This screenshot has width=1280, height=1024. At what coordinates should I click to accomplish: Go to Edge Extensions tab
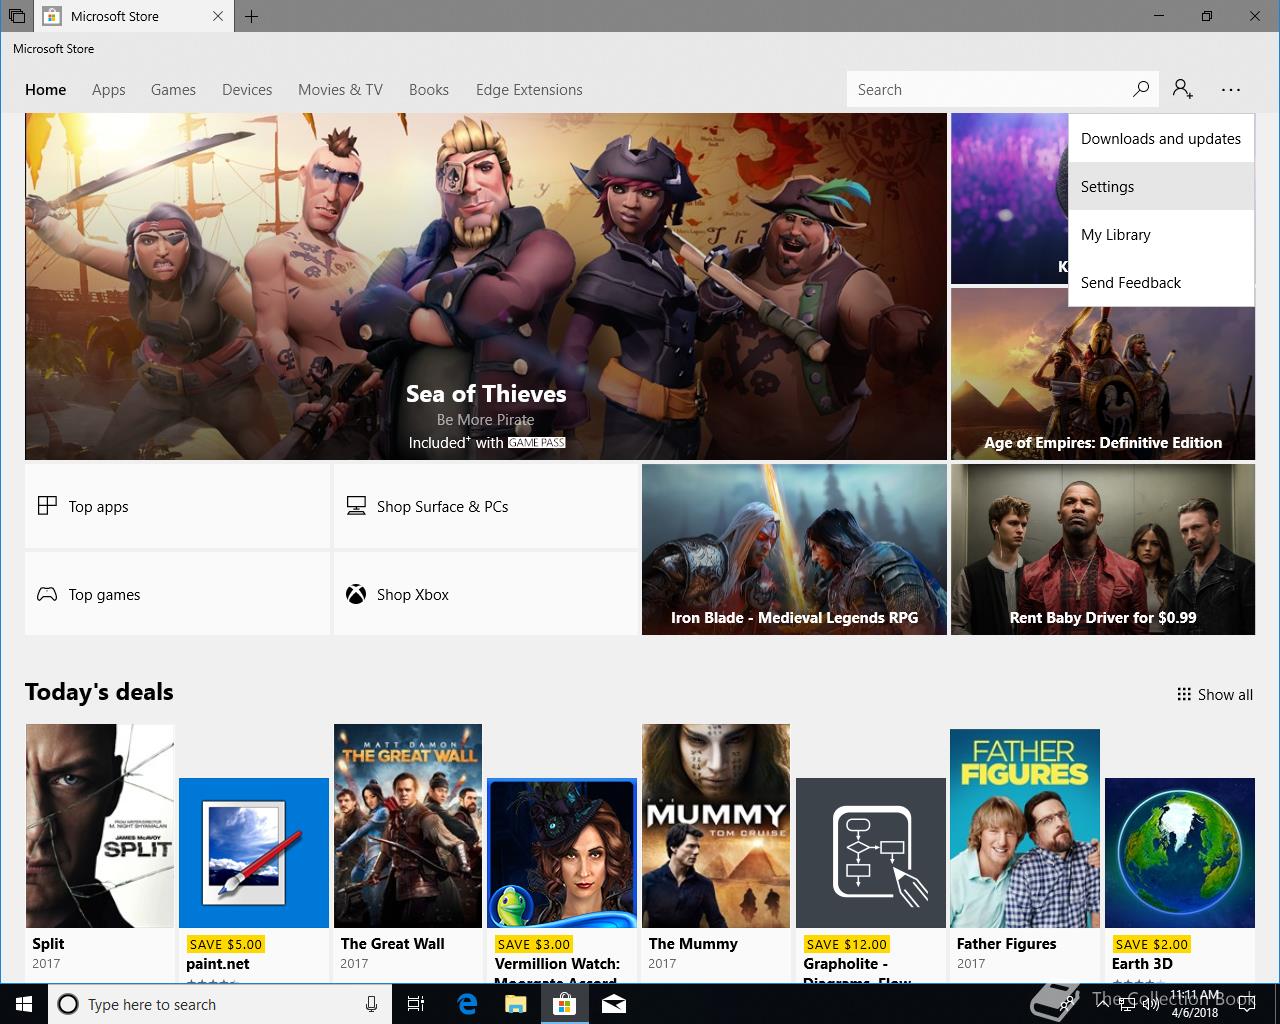[529, 89]
